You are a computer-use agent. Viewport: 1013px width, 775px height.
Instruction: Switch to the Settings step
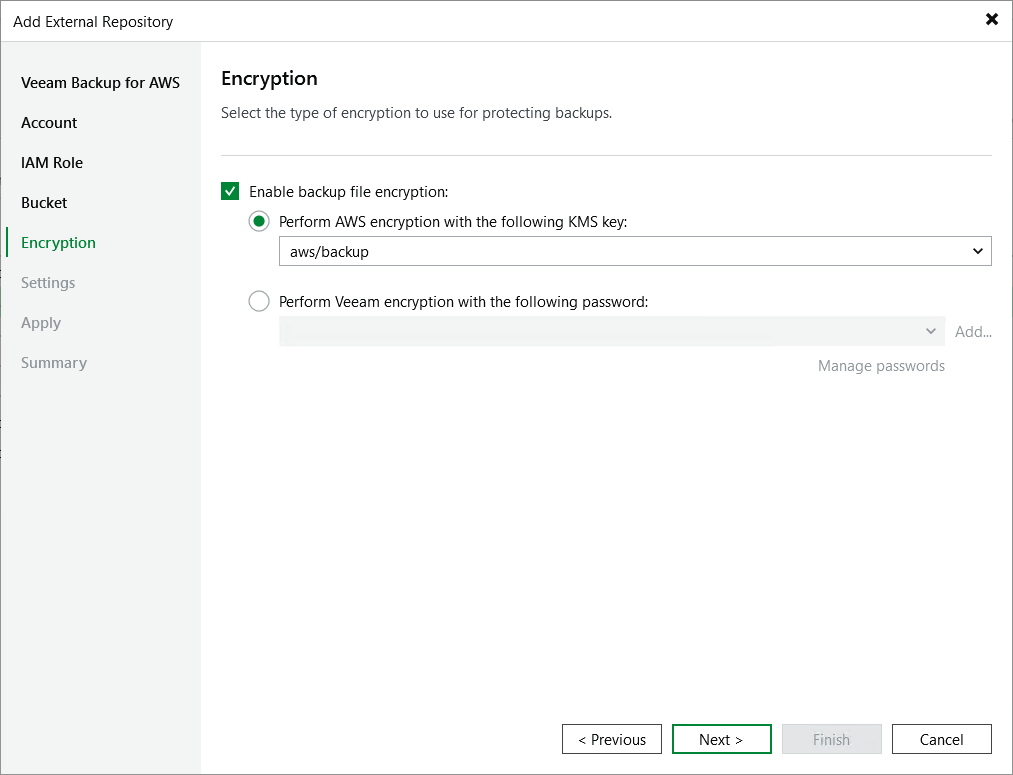point(48,282)
